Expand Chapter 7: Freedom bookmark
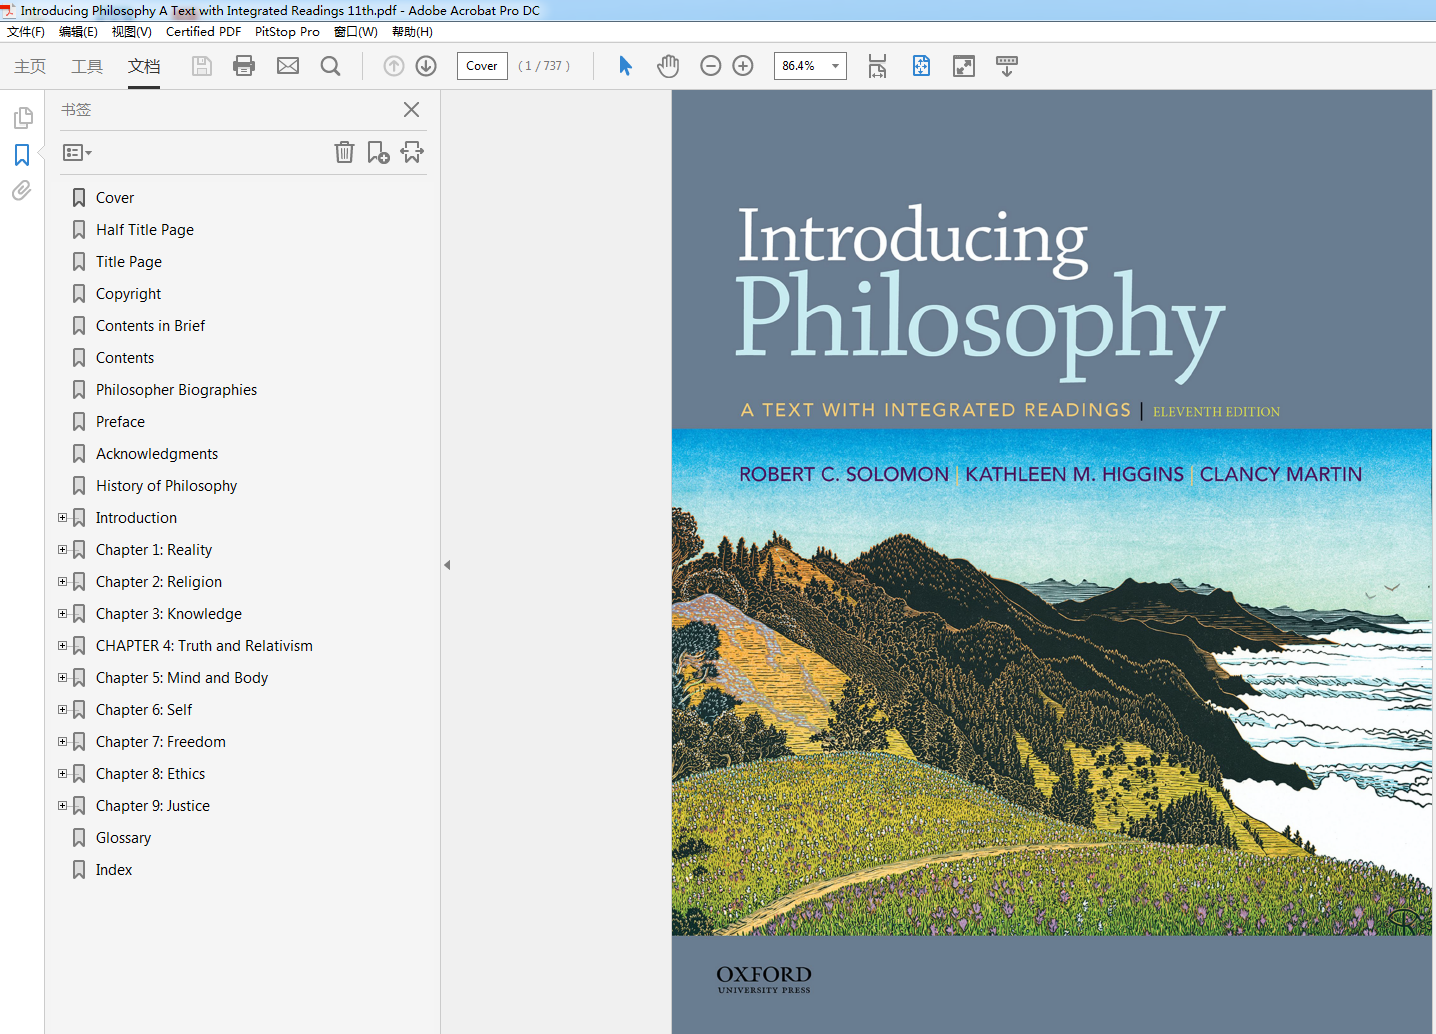This screenshot has width=1436, height=1034. point(62,742)
